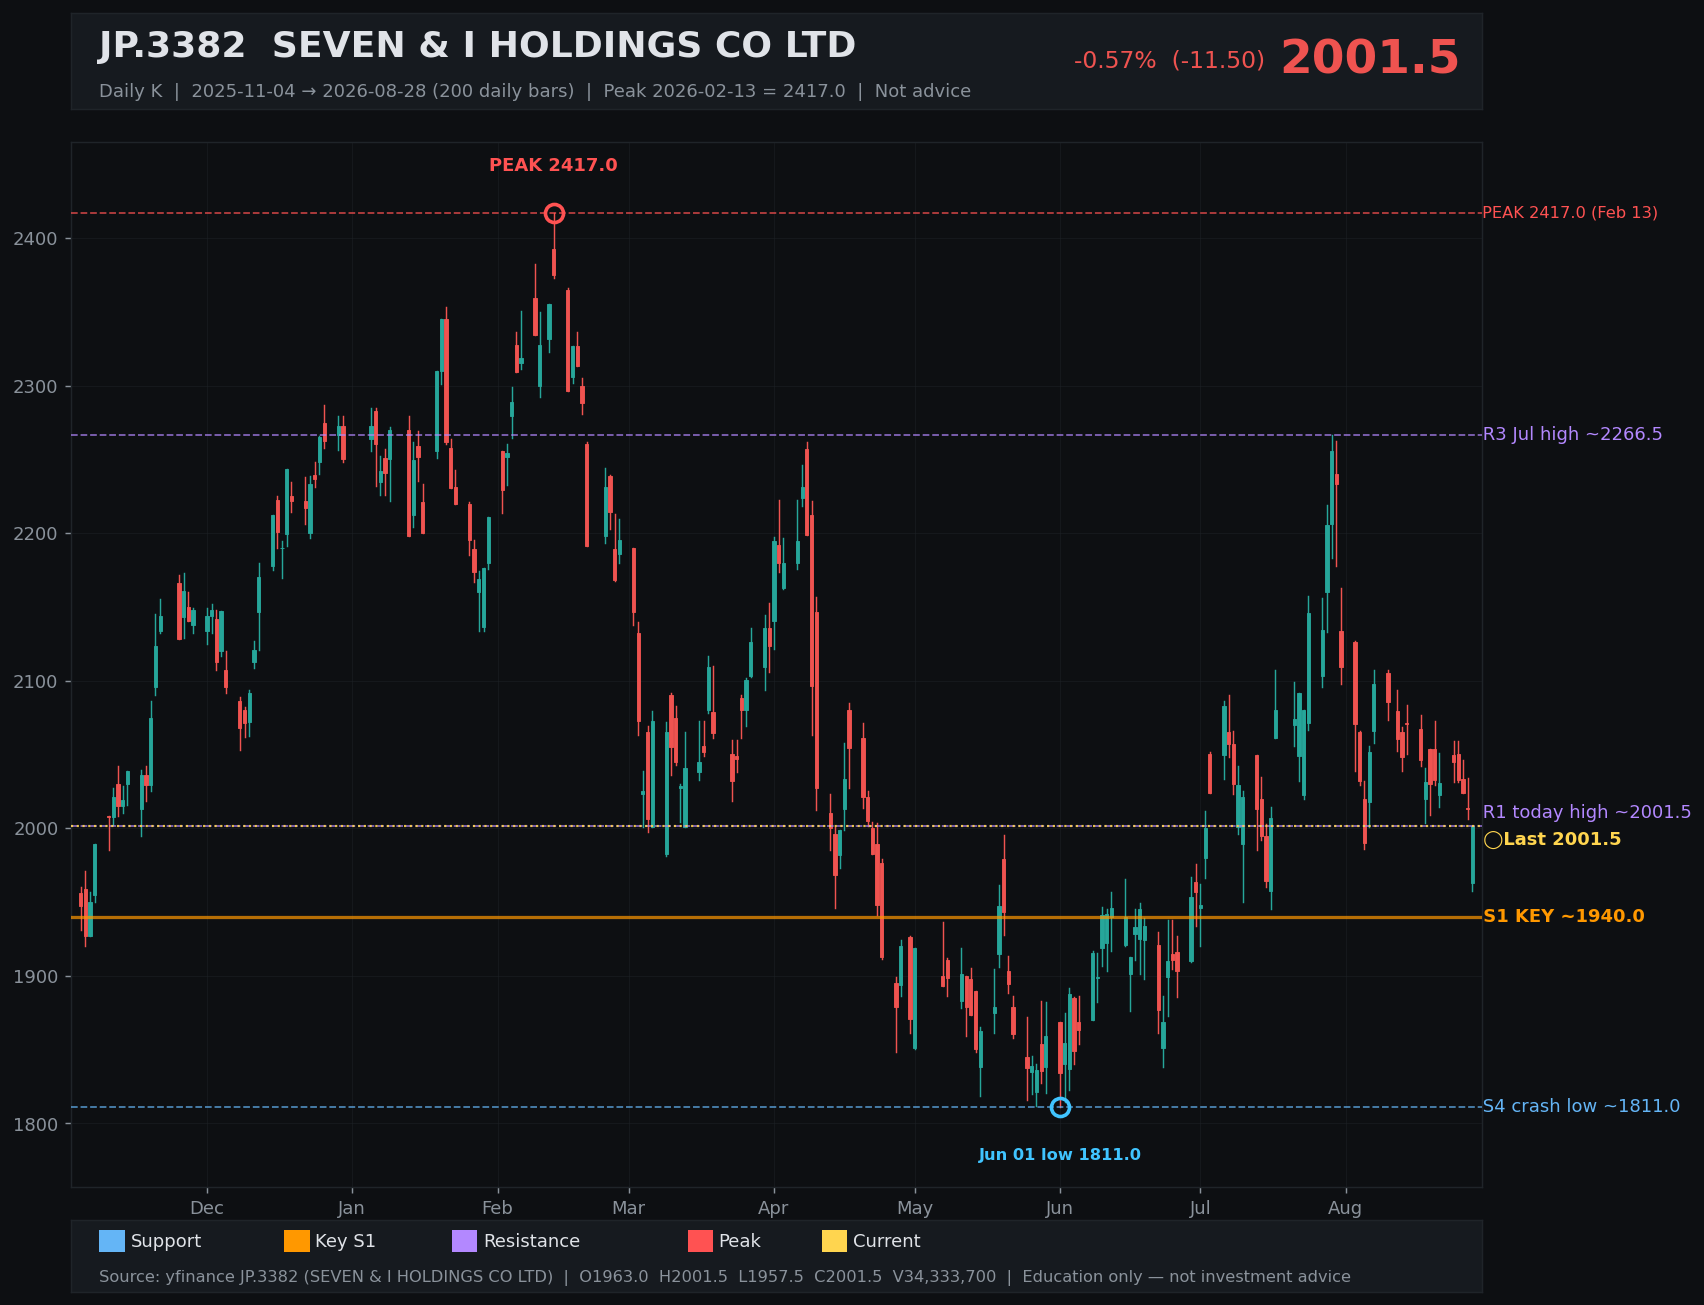This screenshot has height=1305, width=1704.
Task: Click the Source yfinance footer line
Action: [725, 1277]
